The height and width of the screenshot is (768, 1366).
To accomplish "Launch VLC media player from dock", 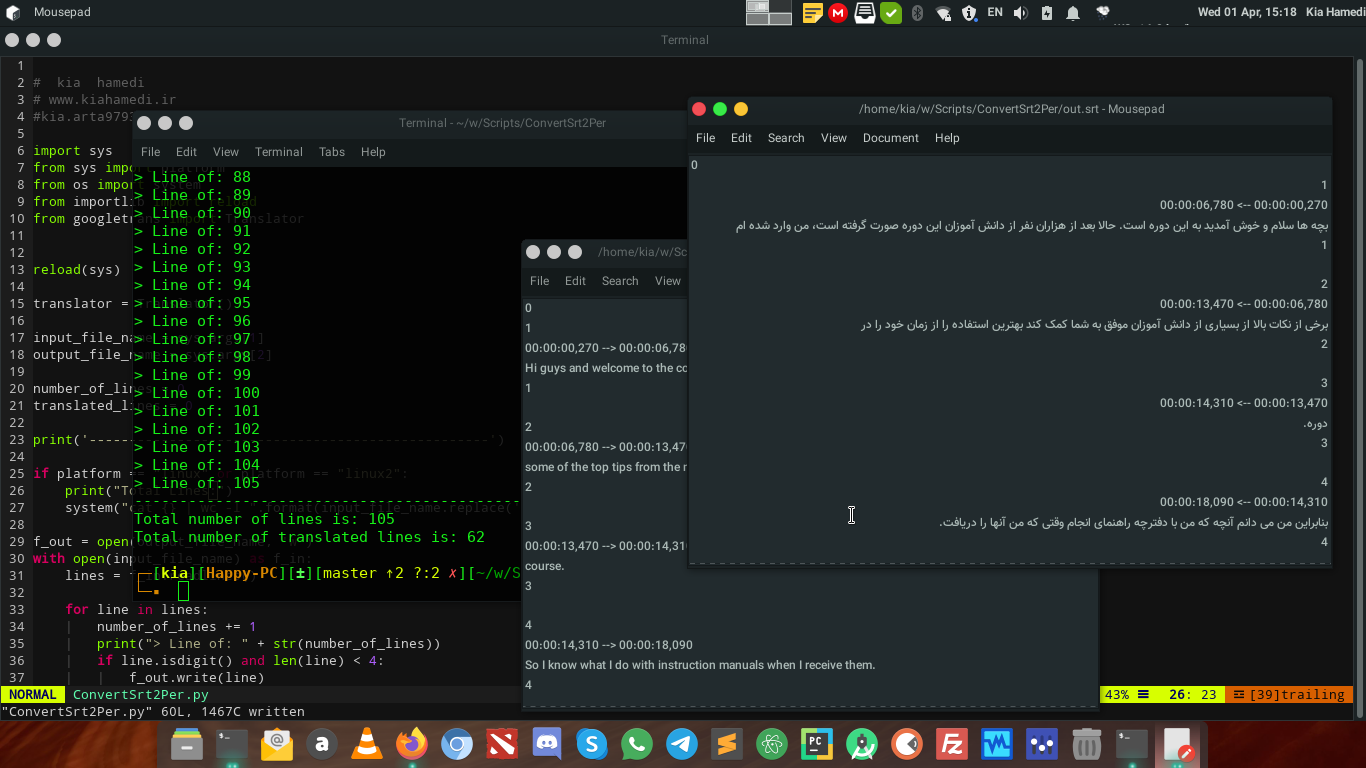I will (x=367, y=744).
